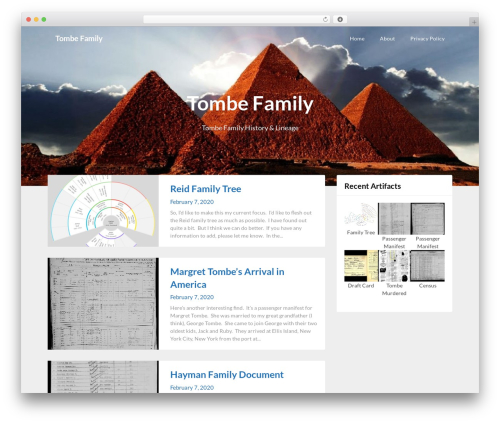
Task: Click the browser address bar
Action: (237, 20)
